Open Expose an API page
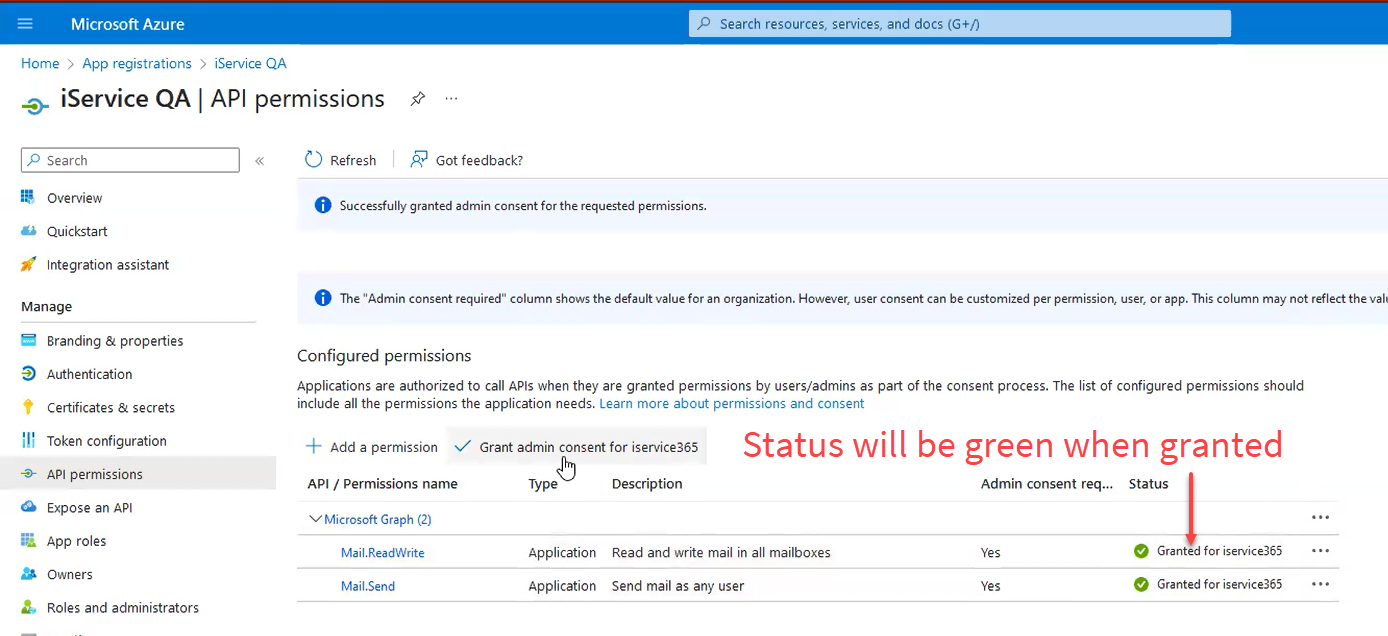This screenshot has height=636, width=1388. tap(89, 508)
